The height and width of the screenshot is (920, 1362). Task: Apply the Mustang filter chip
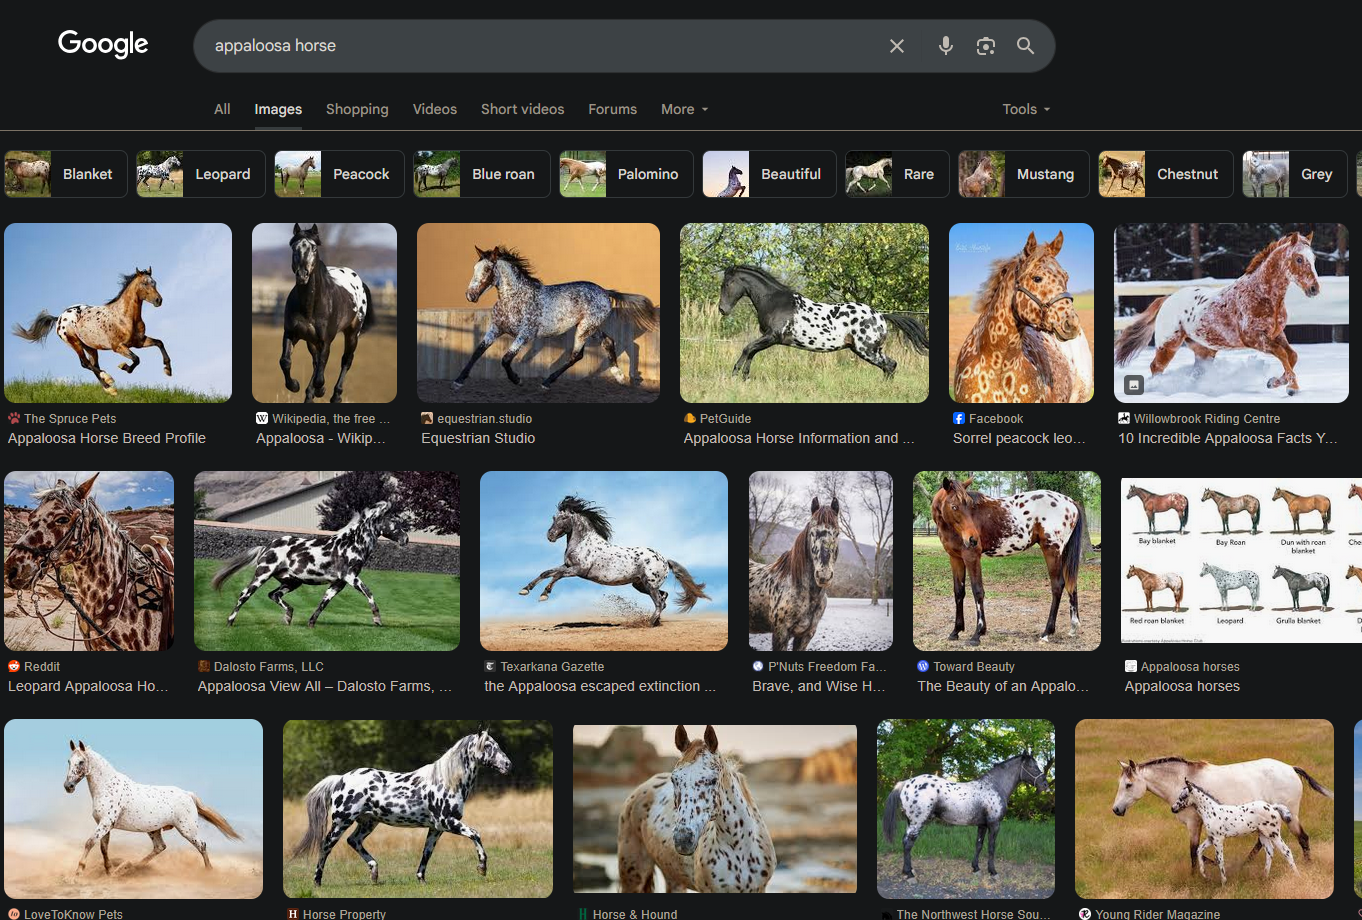click(1024, 174)
